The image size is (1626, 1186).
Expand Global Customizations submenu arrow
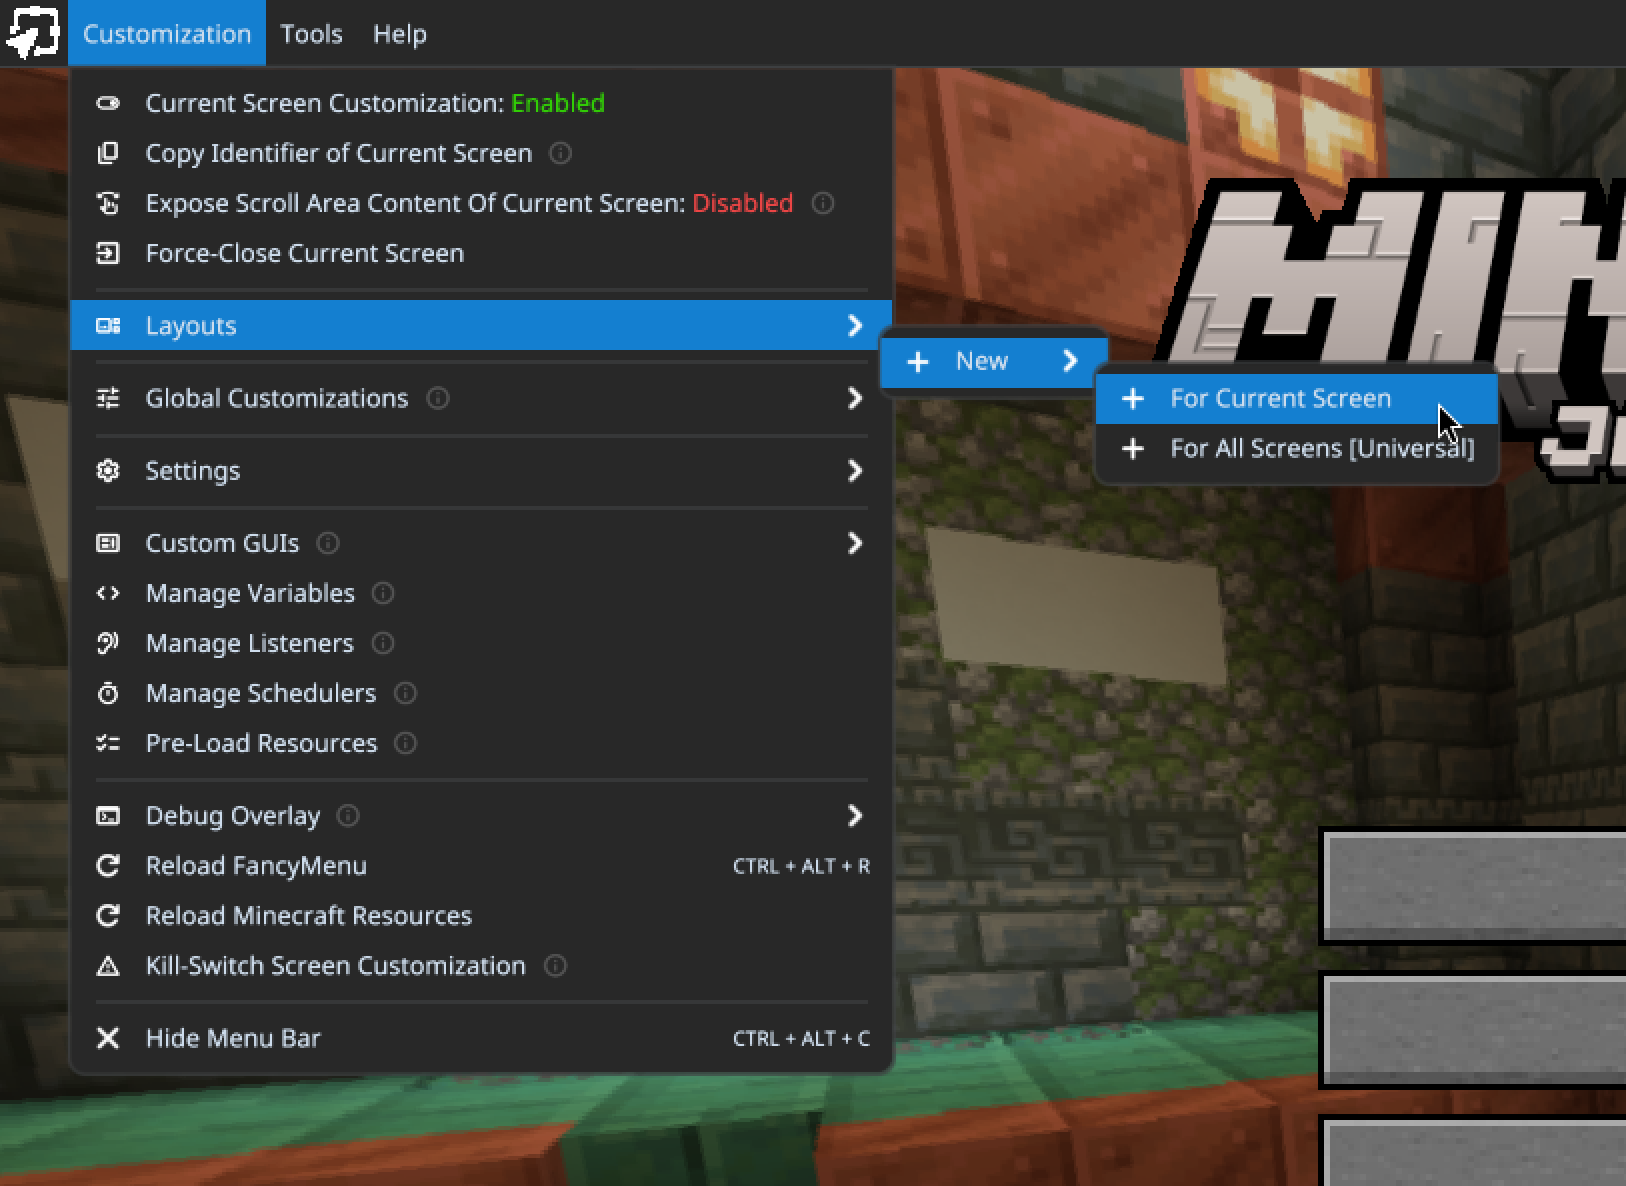(x=855, y=398)
